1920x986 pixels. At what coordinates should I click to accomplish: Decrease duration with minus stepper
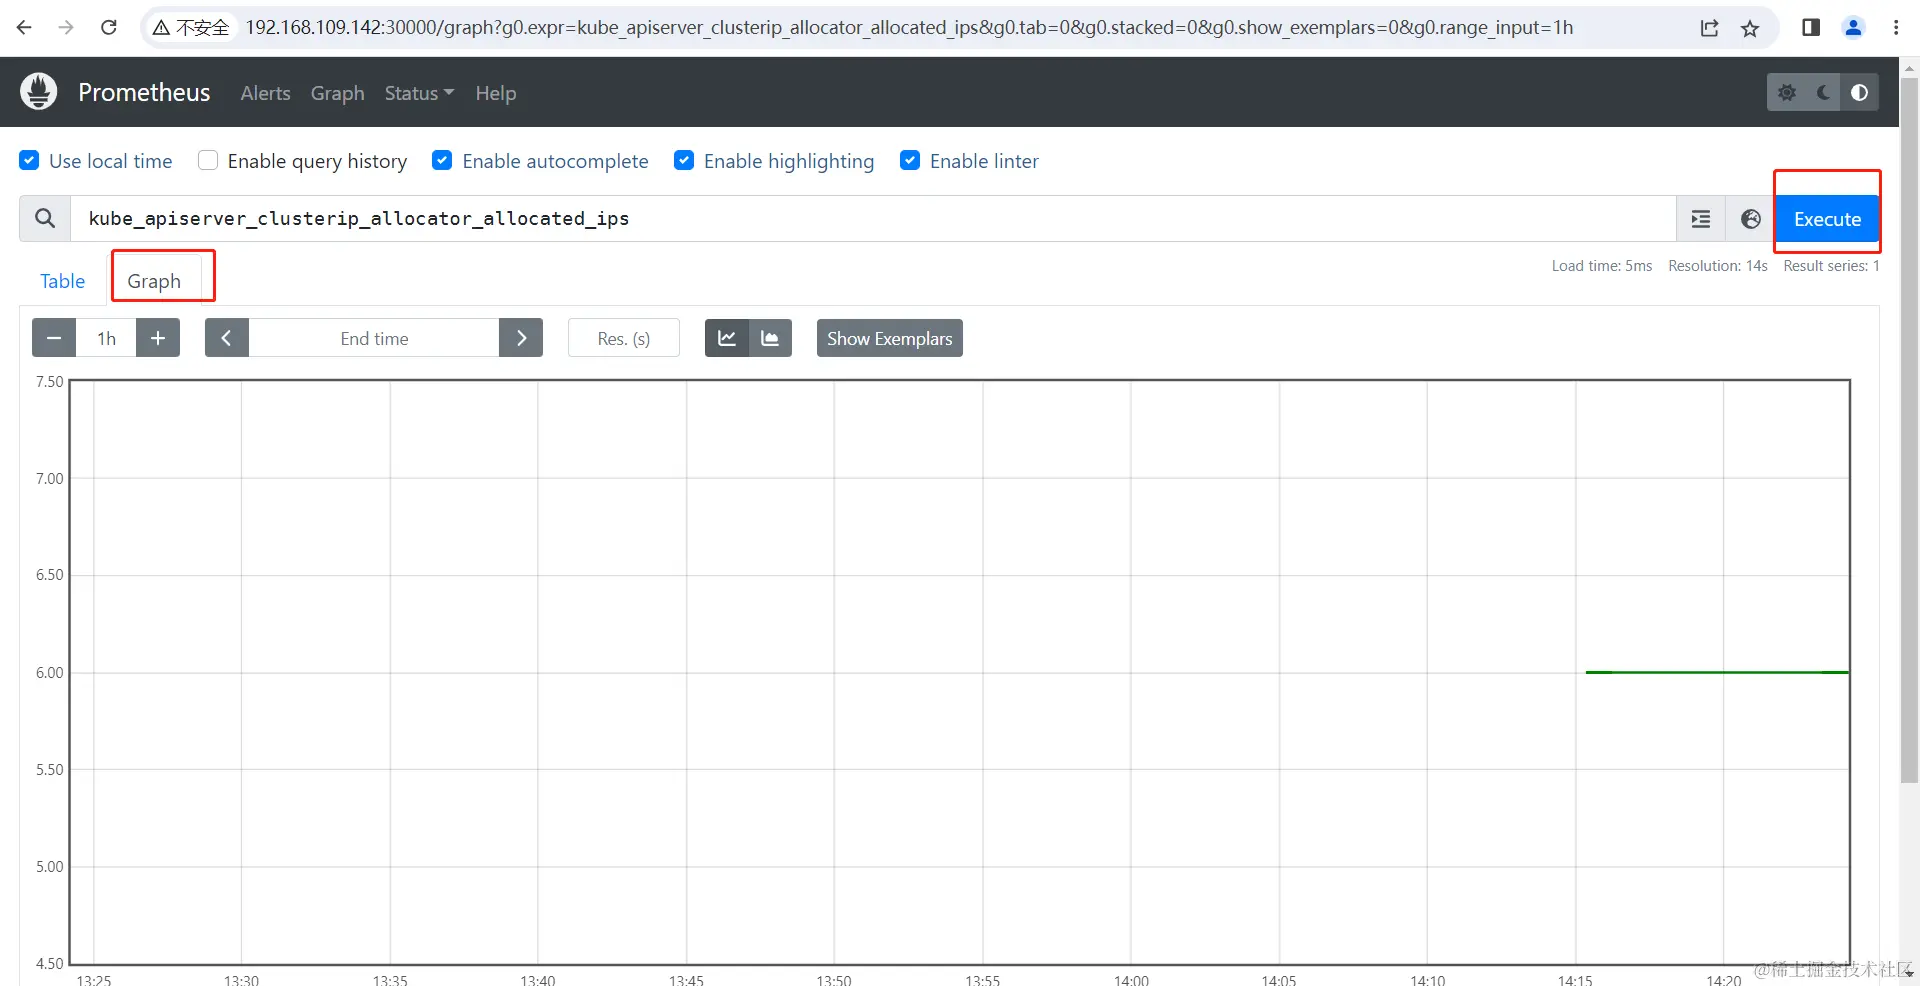(x=53, y=338)
